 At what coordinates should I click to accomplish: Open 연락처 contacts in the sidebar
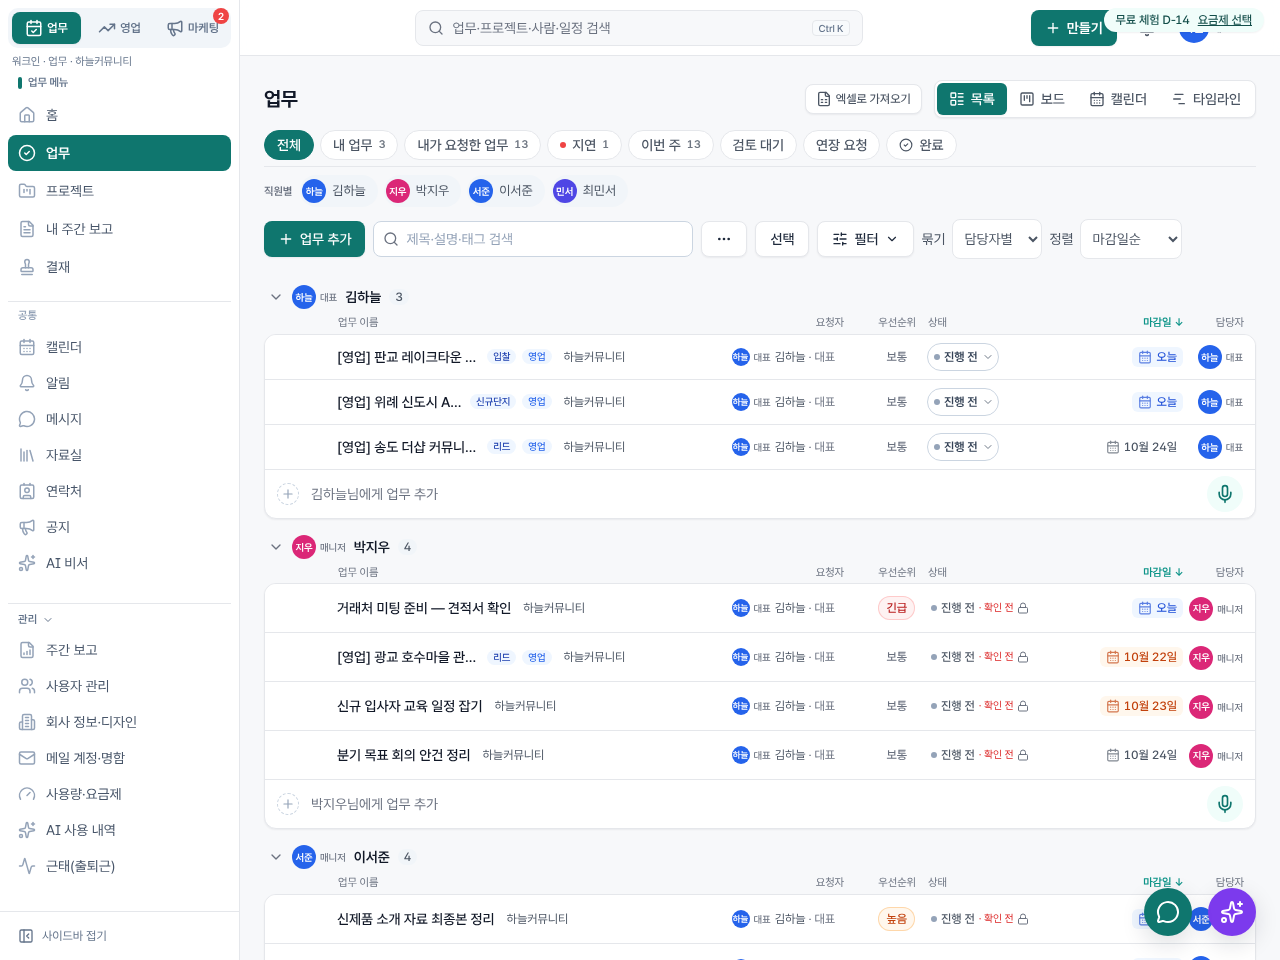point(119,491)
